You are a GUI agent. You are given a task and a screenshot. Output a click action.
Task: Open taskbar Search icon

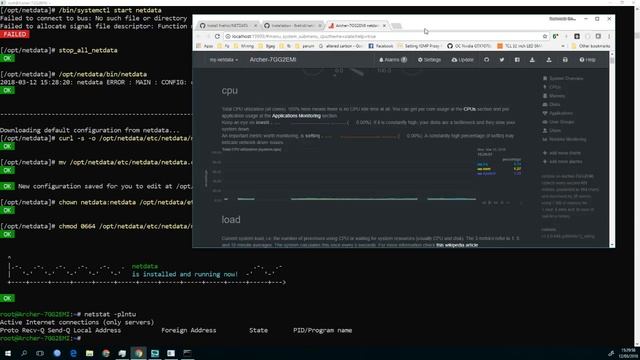pos(24,353)
